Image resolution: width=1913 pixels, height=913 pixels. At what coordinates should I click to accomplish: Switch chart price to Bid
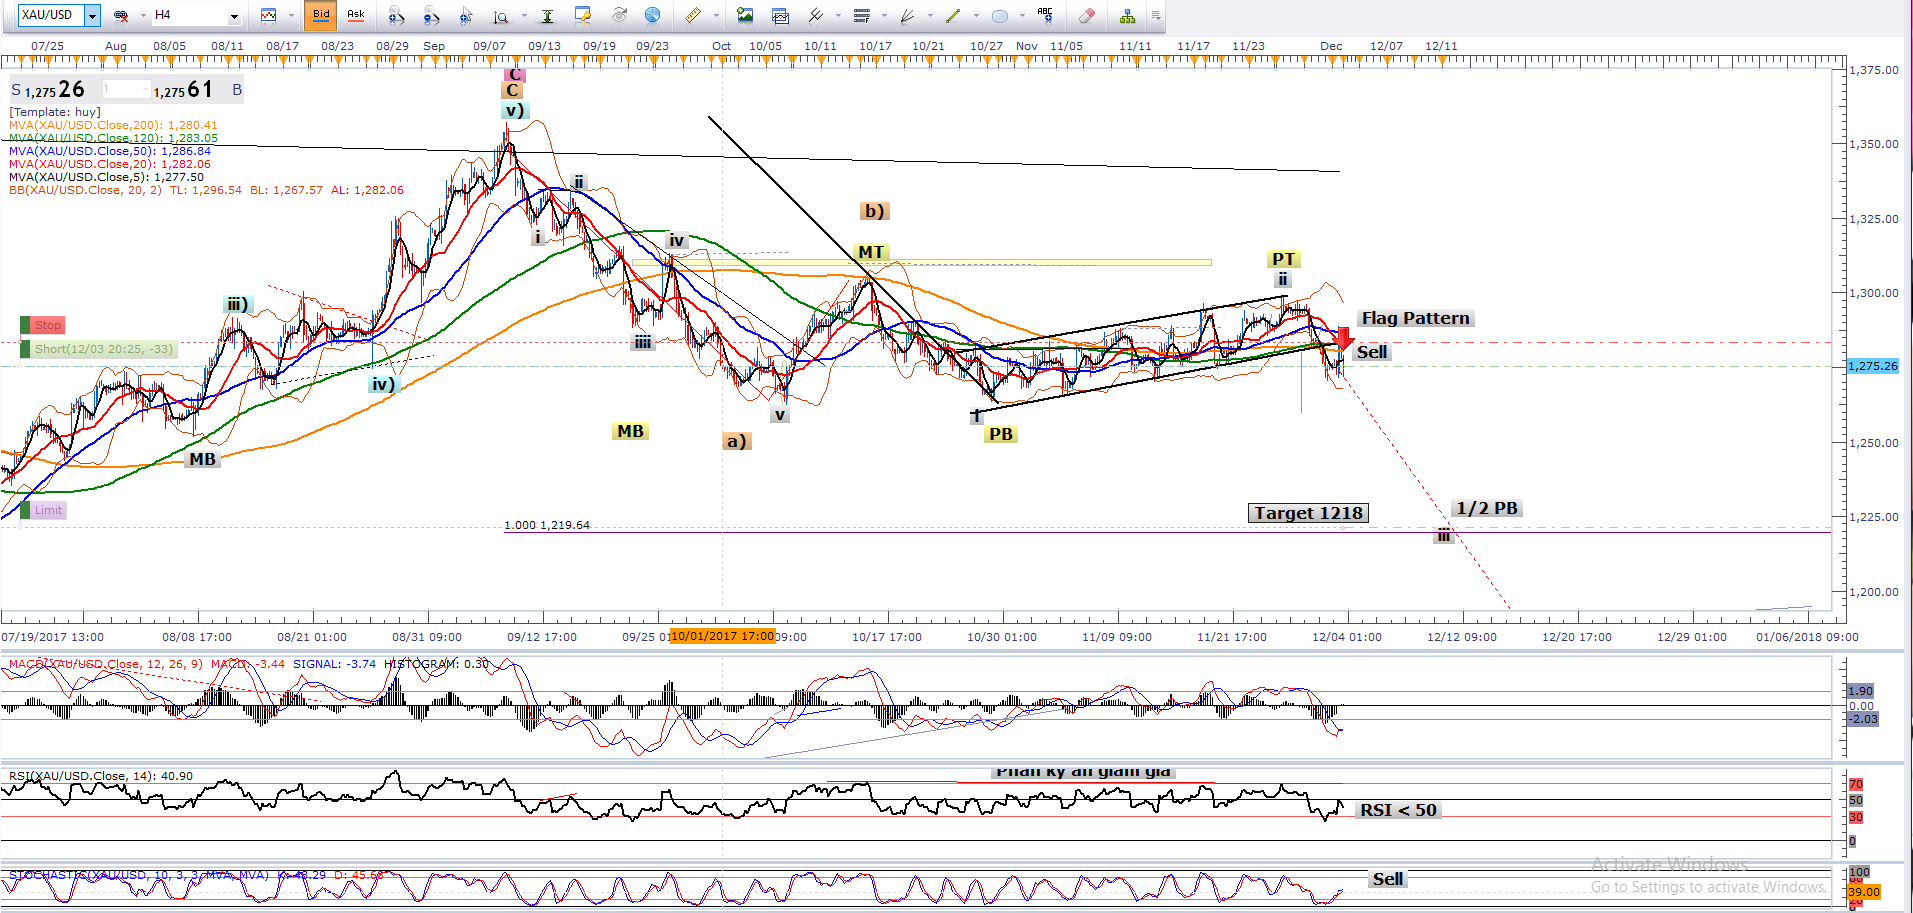point(321,15)
